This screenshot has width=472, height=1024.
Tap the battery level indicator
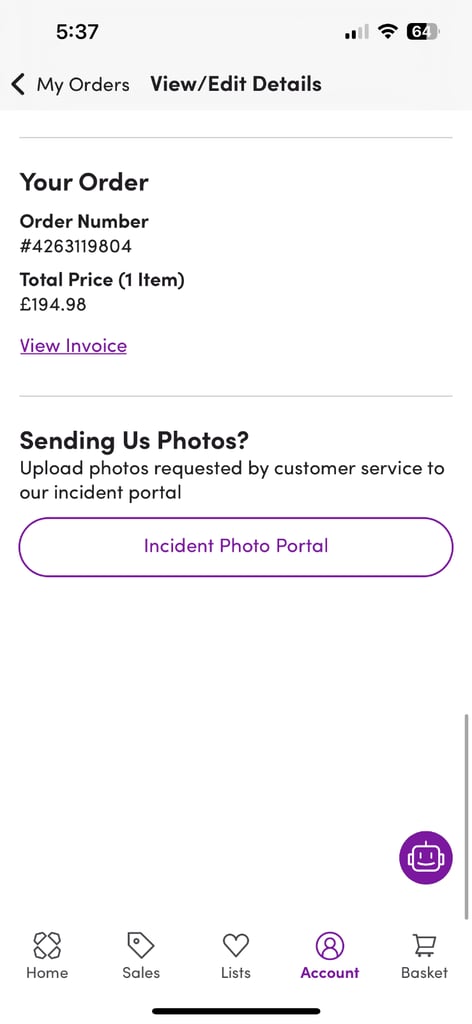pos(423,31)
